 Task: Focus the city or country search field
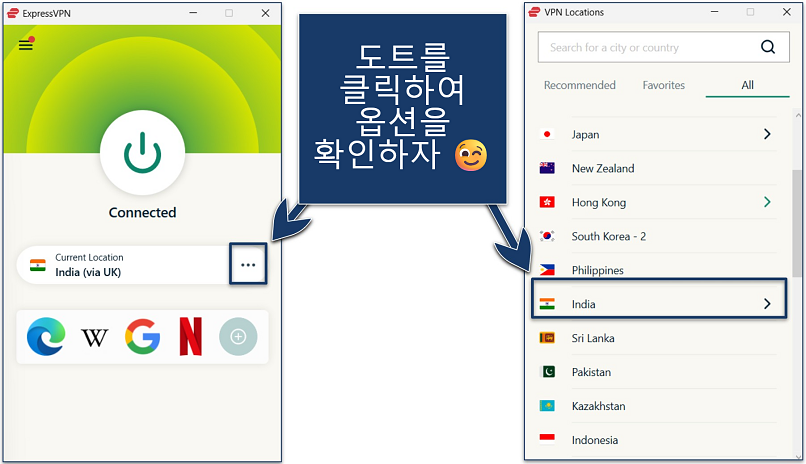(x=664, y=47)
